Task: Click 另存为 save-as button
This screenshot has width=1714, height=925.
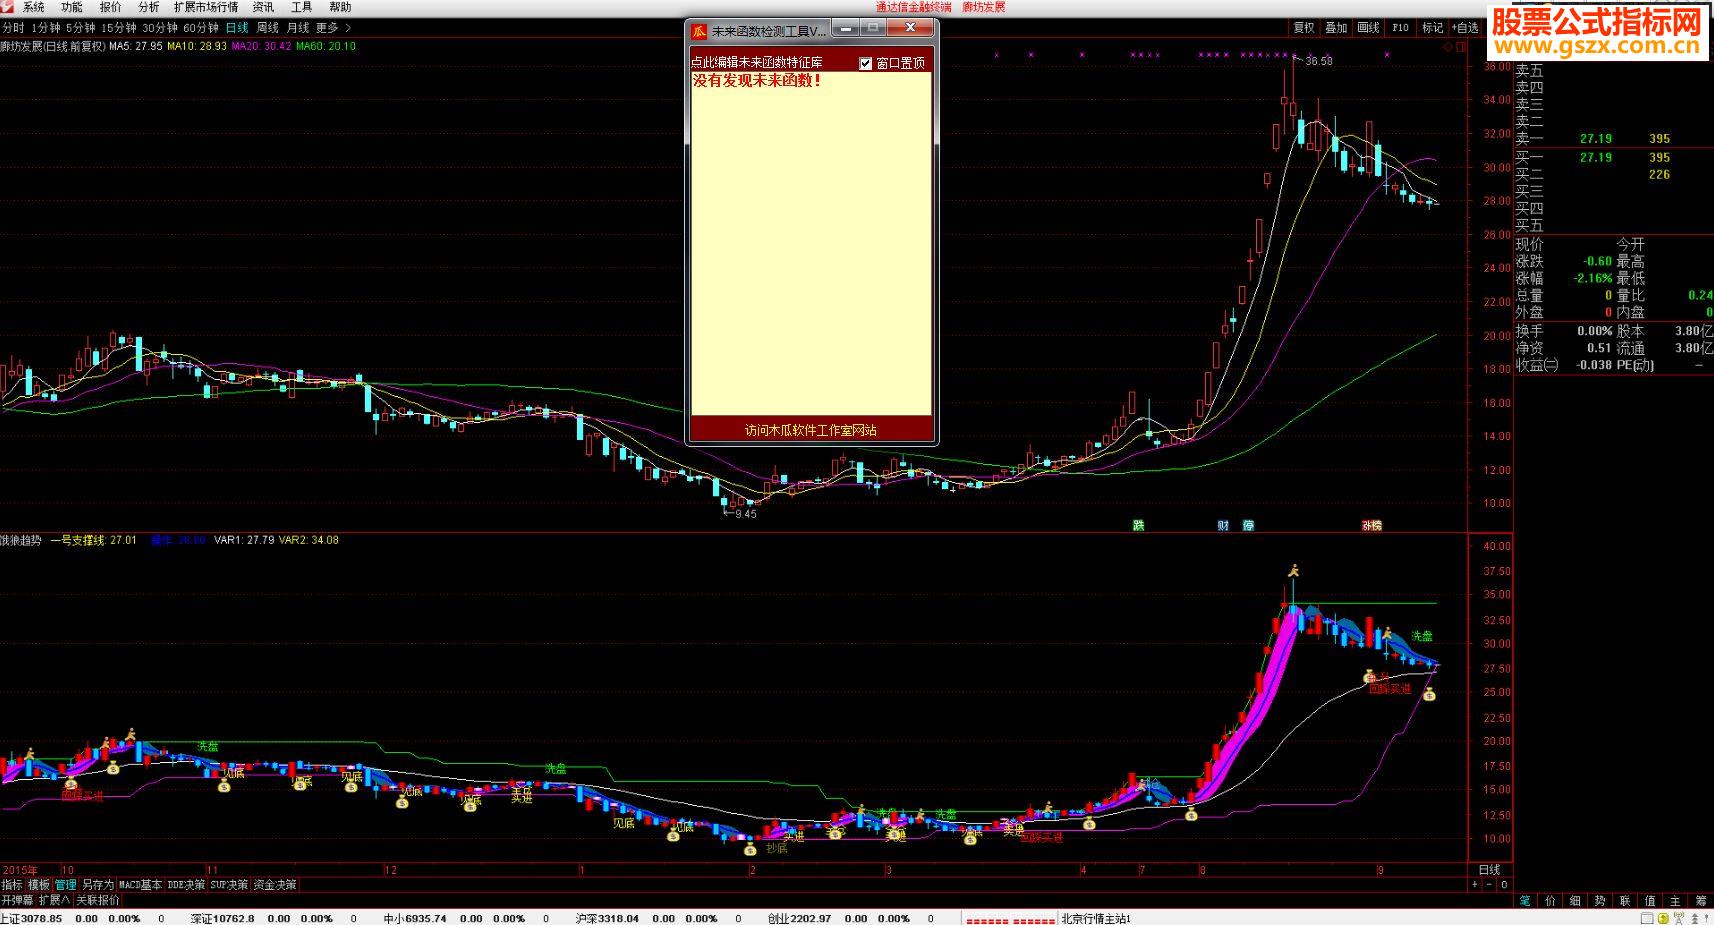Action: tap(98, 885)
